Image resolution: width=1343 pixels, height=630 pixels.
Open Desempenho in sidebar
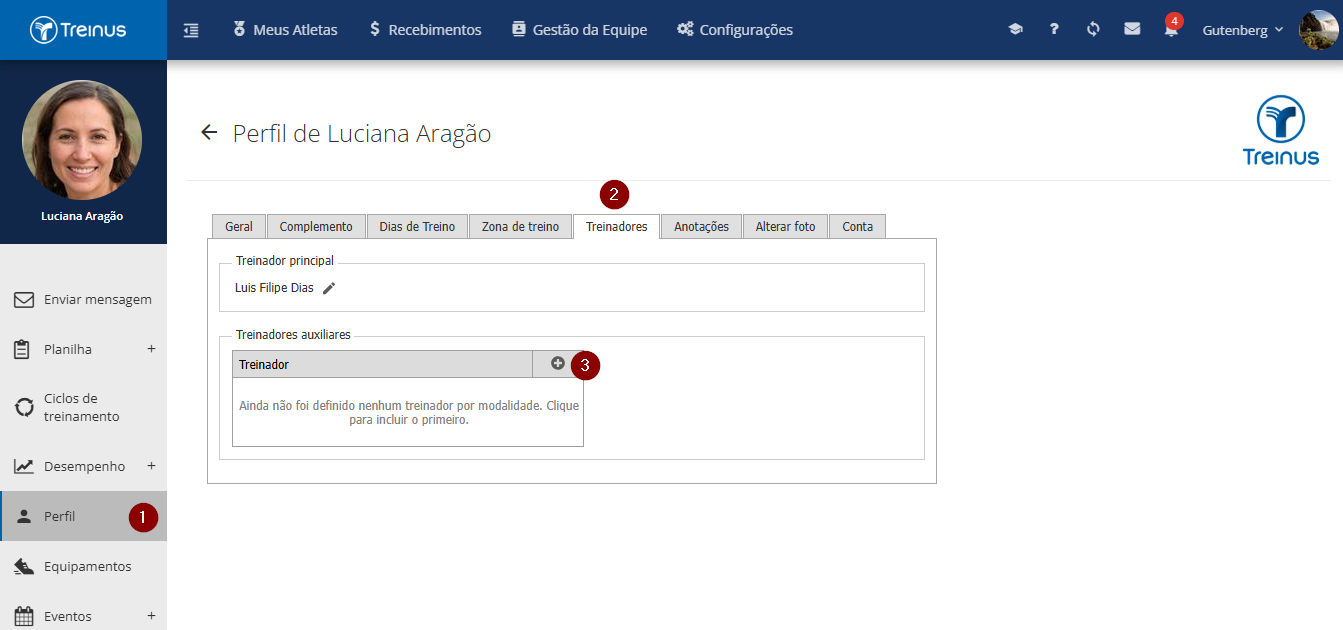click(84, 466)
